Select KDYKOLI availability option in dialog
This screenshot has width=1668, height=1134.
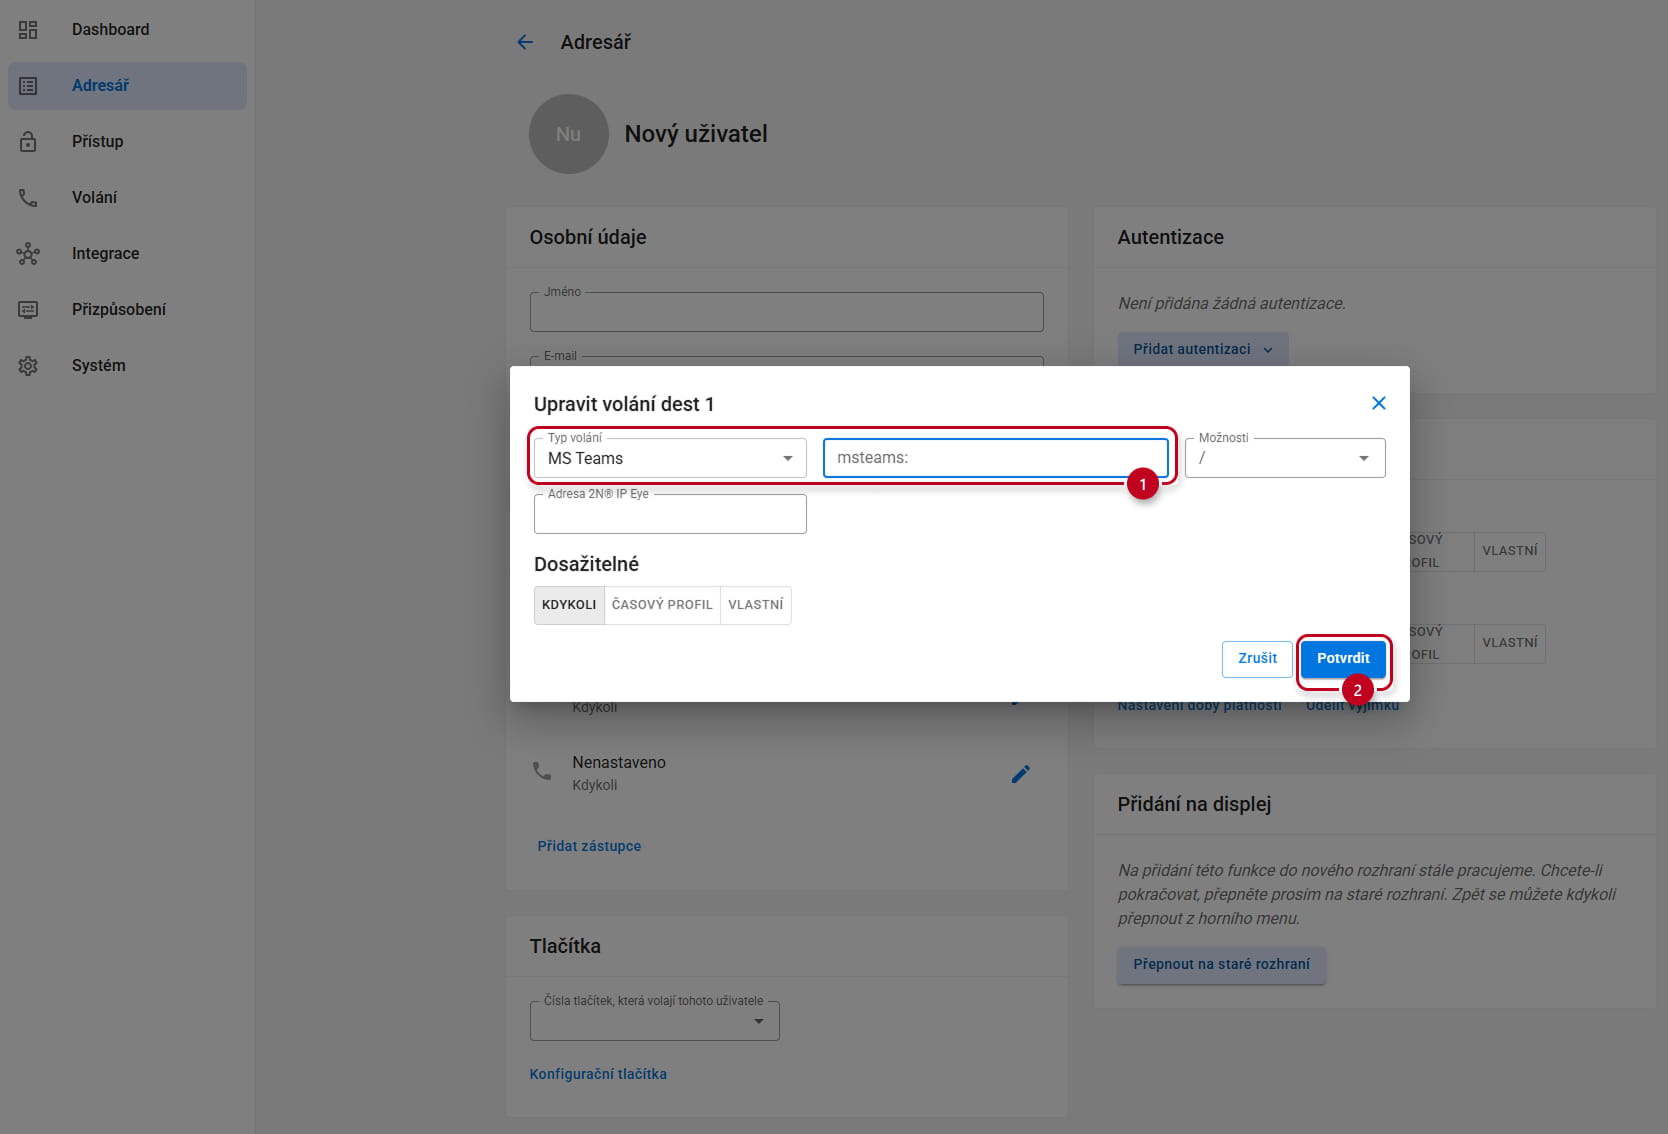(569, 605)
